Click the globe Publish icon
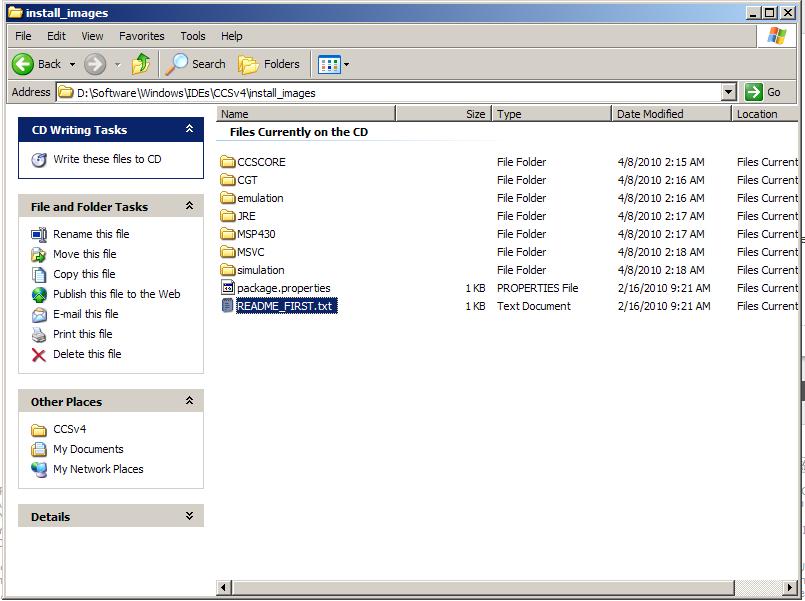 pyautogui.click(x=39, y=295)
